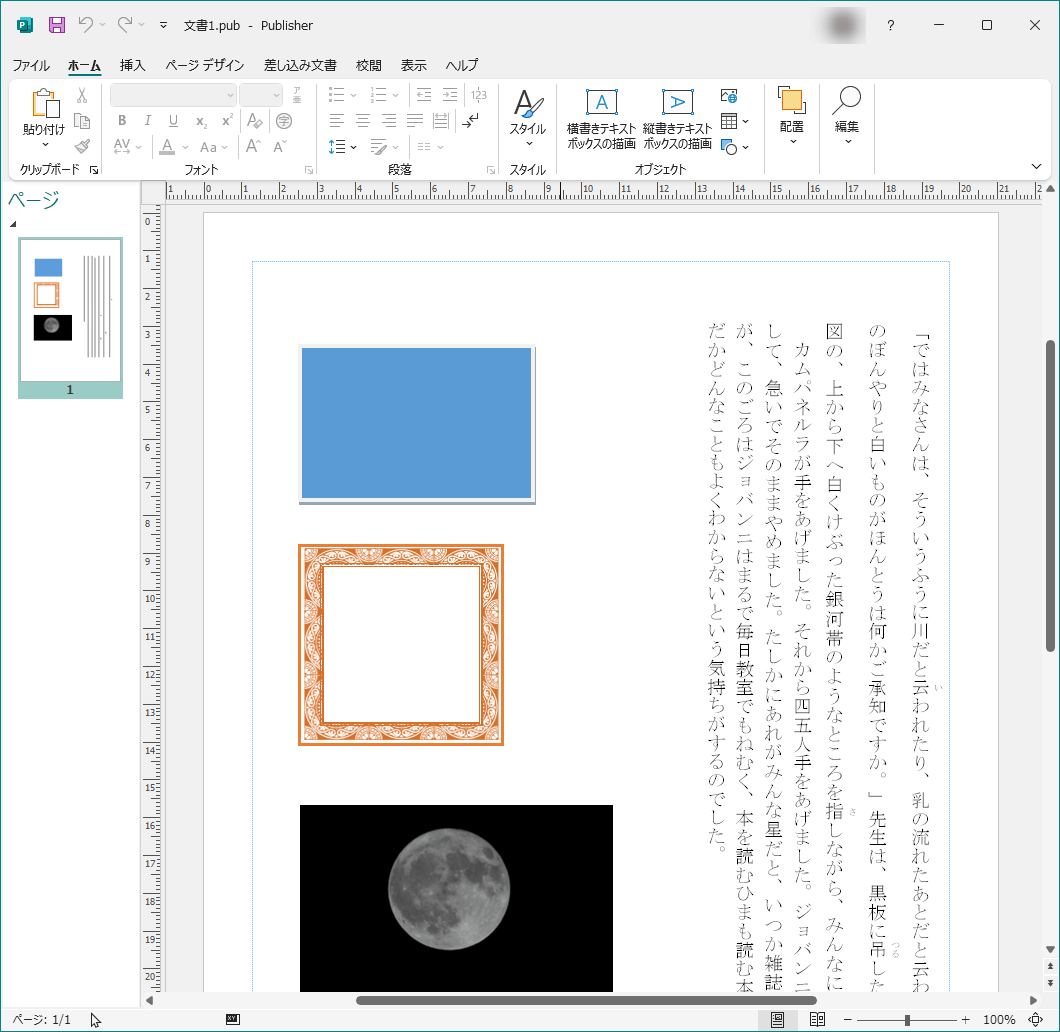Click the align text center icon
The width and height of the screenshot is (1060, 1032).
[x=362, y=121]
